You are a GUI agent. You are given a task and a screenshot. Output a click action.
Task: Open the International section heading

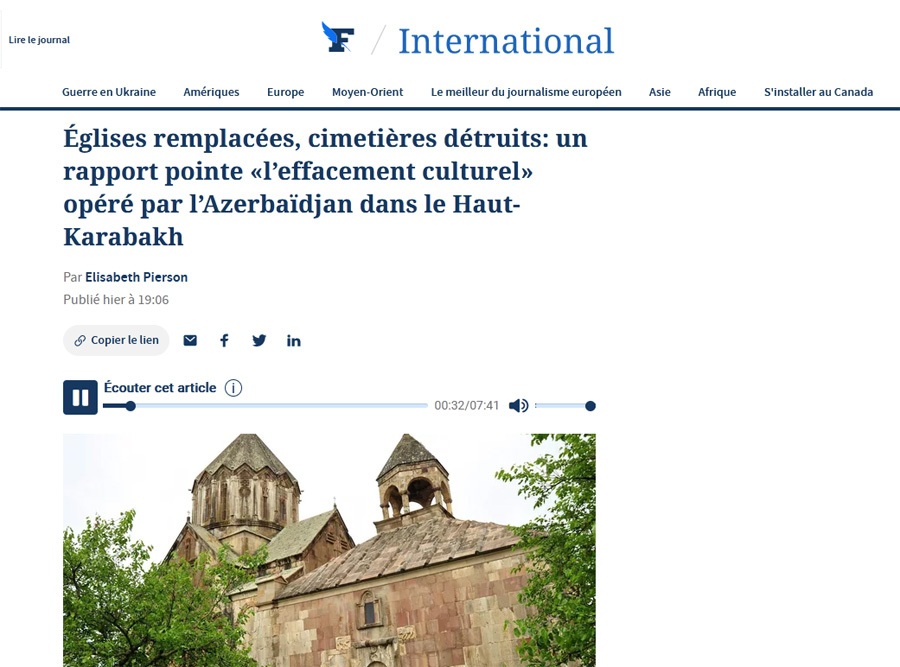tap(506, 41)
